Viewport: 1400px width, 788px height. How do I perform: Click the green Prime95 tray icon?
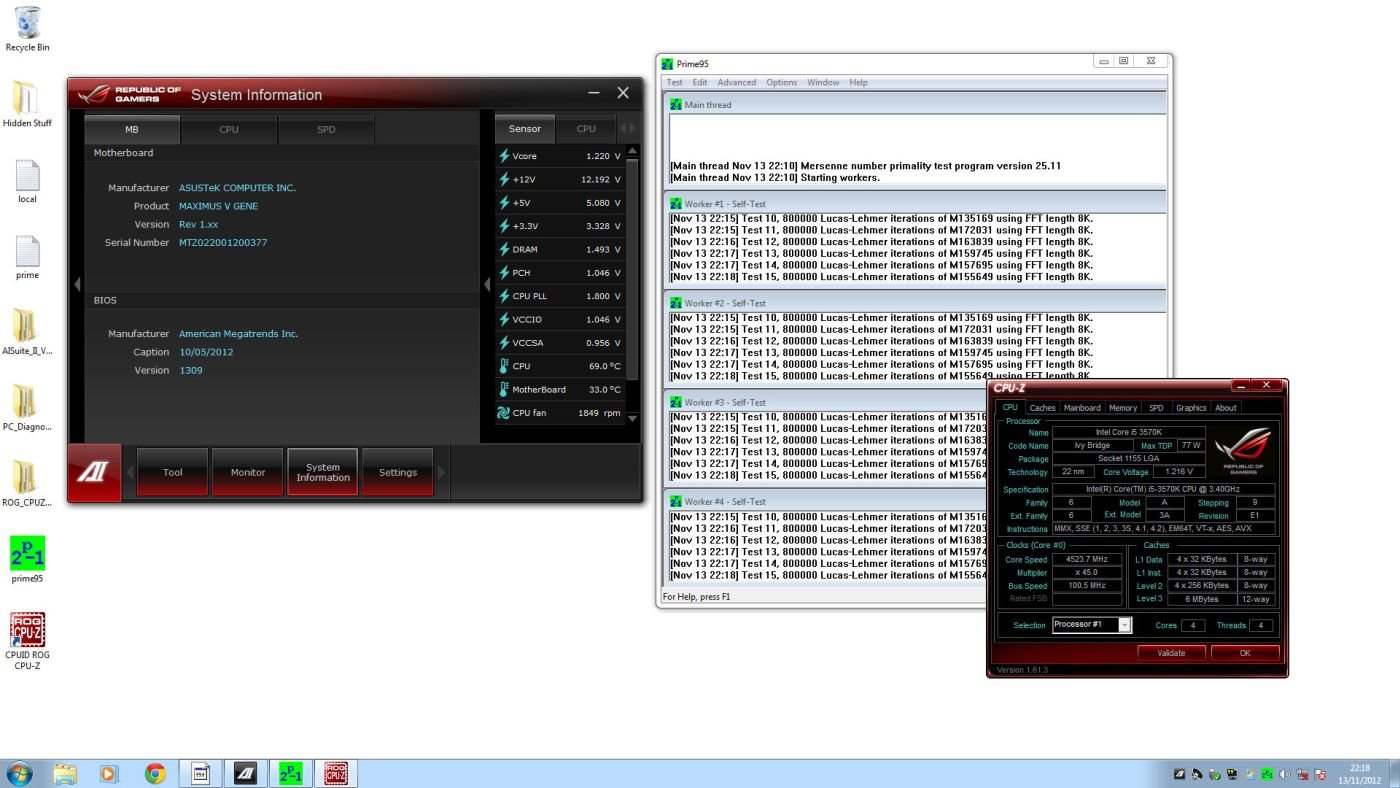(1267, 774)
